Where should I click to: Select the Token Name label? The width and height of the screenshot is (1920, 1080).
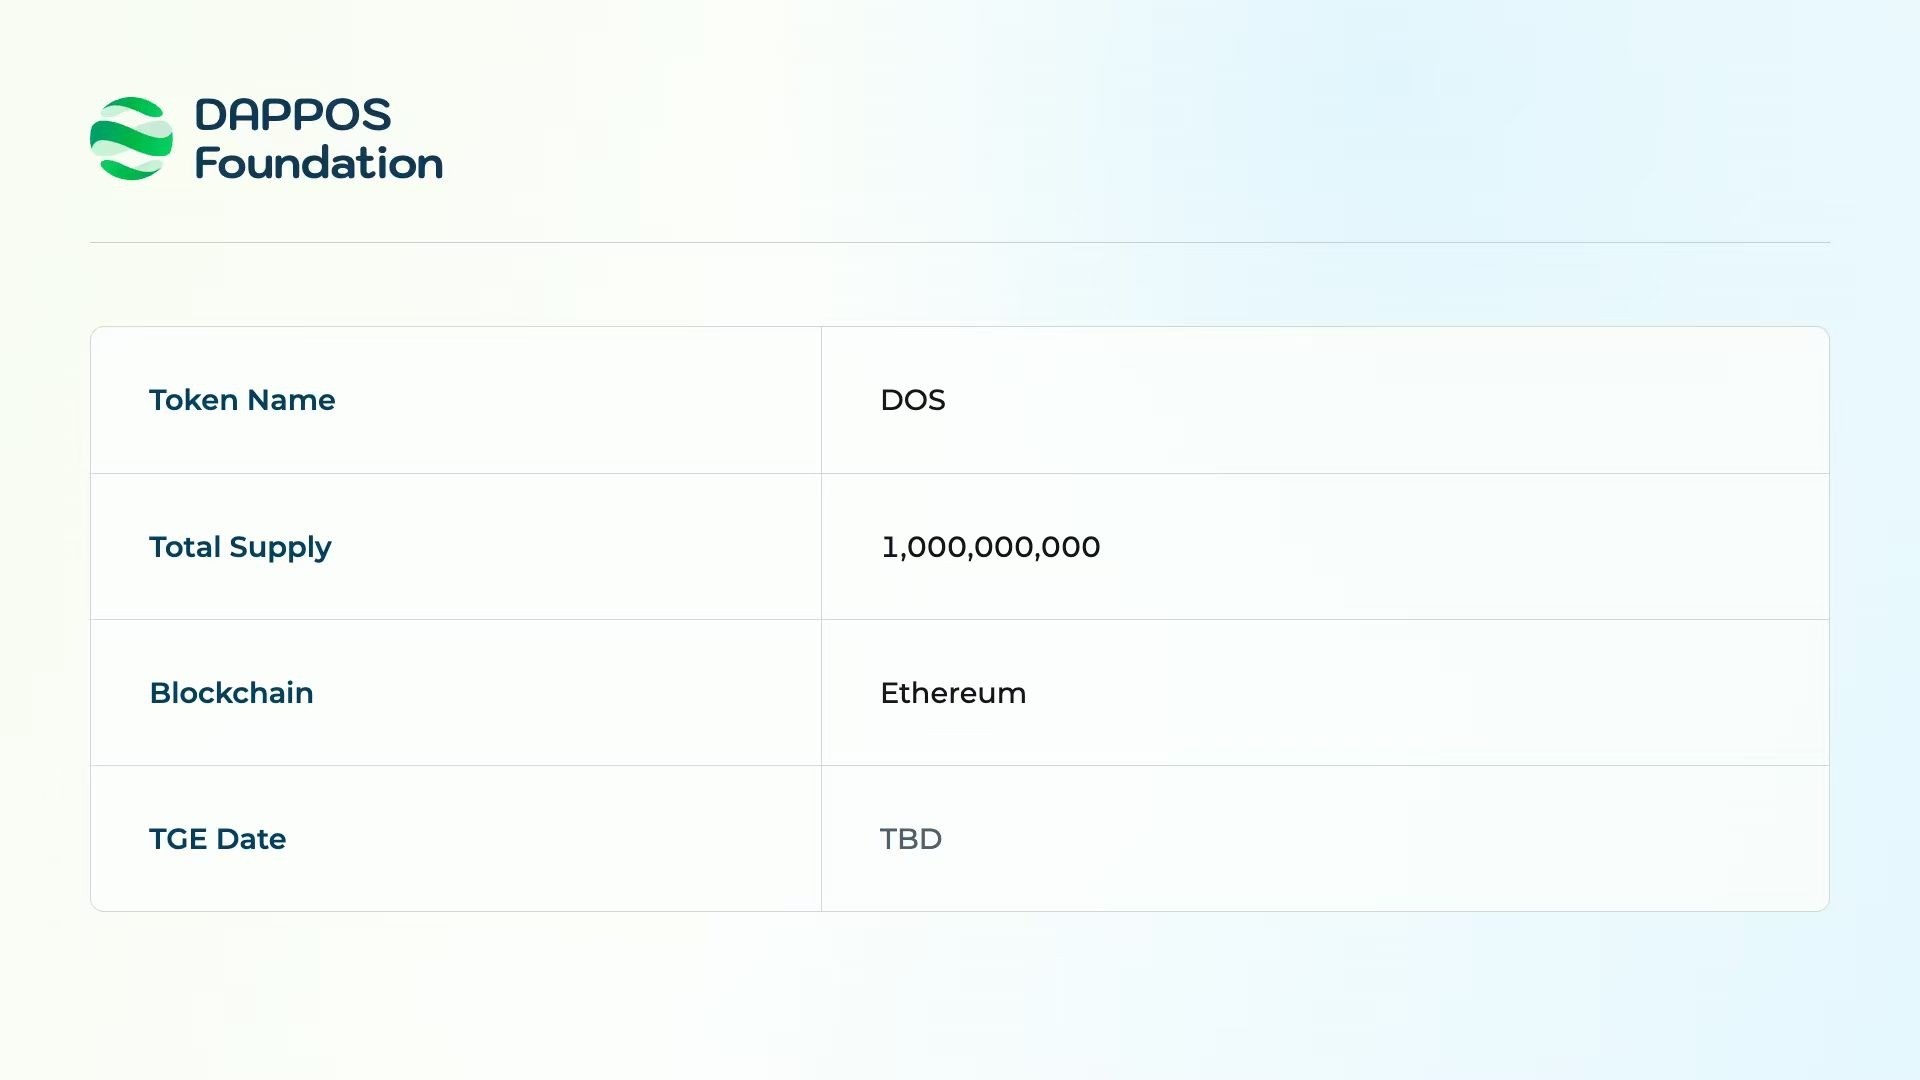click(242, 400)
